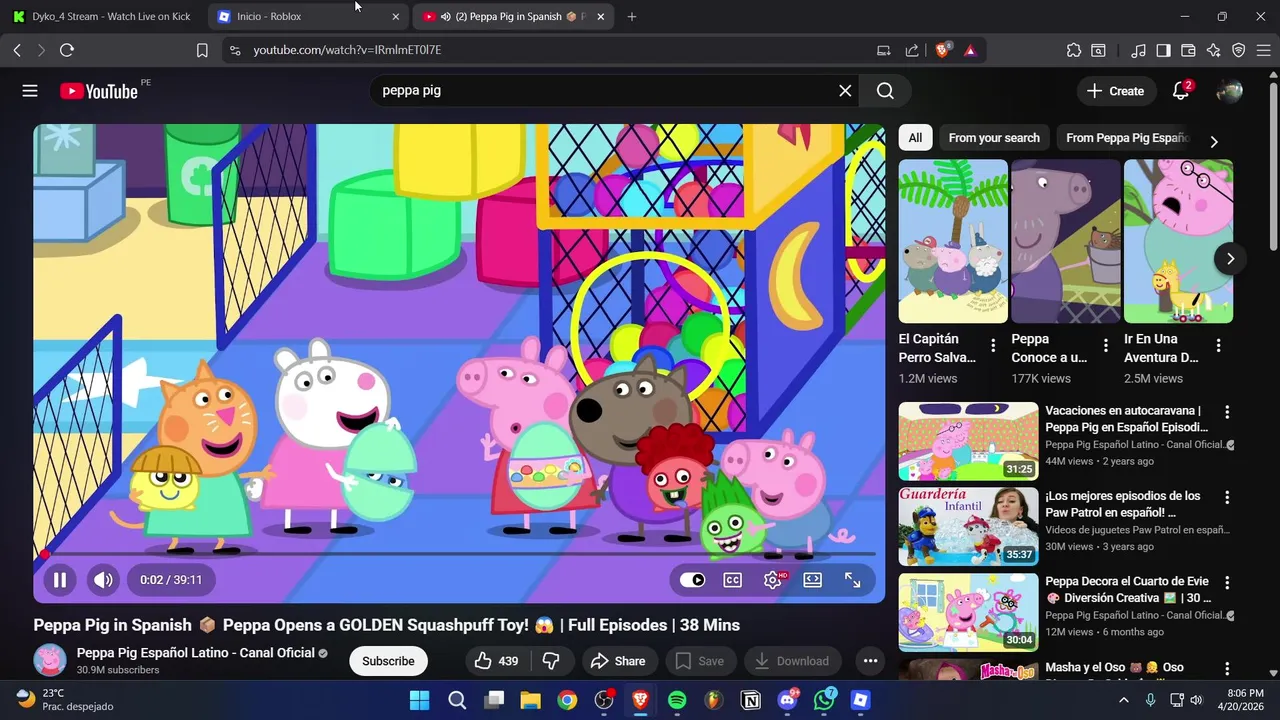The width and height of the screenshot is (1280, 720).
Task: Select From your search chip
Action: point(994,138)
